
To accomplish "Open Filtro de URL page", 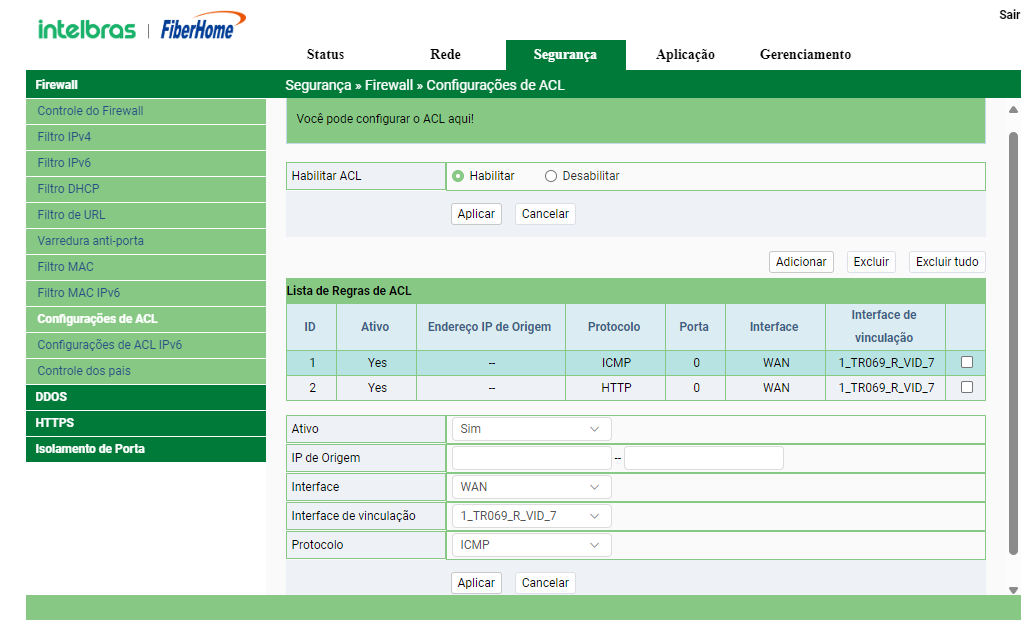I will (146, 215).
